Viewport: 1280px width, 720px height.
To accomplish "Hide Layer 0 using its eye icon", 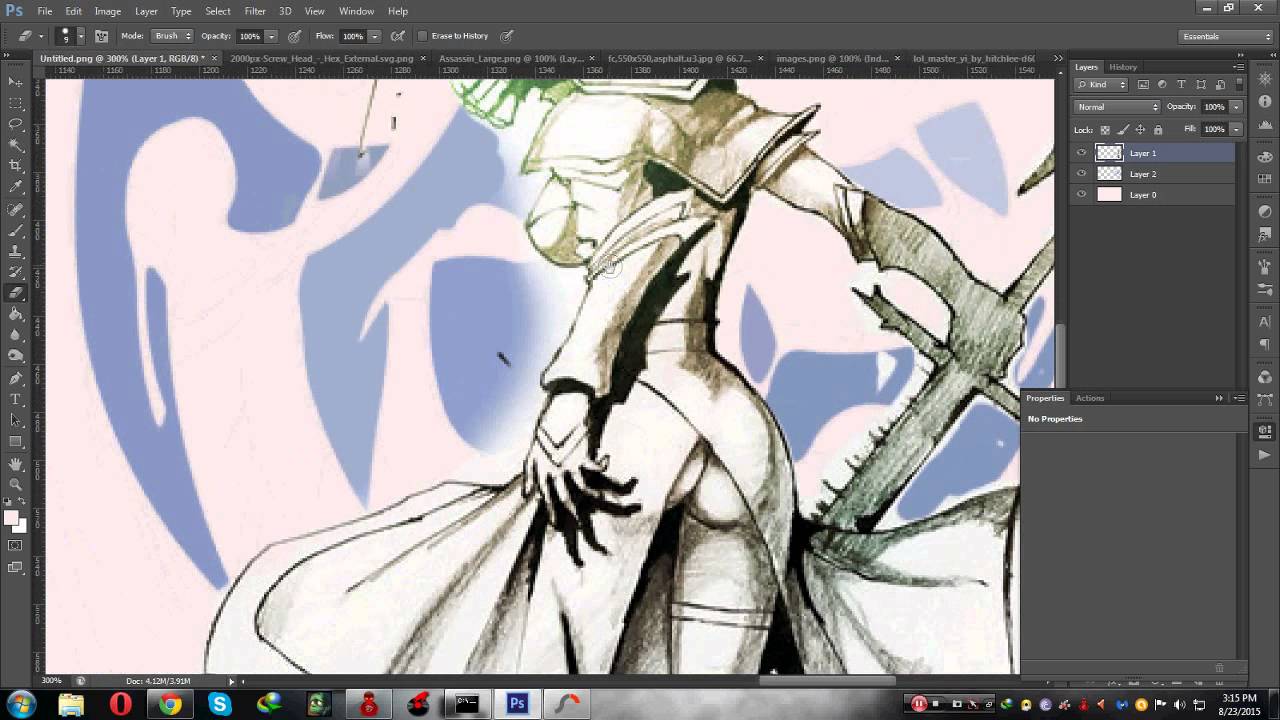I will (1081, 195).
